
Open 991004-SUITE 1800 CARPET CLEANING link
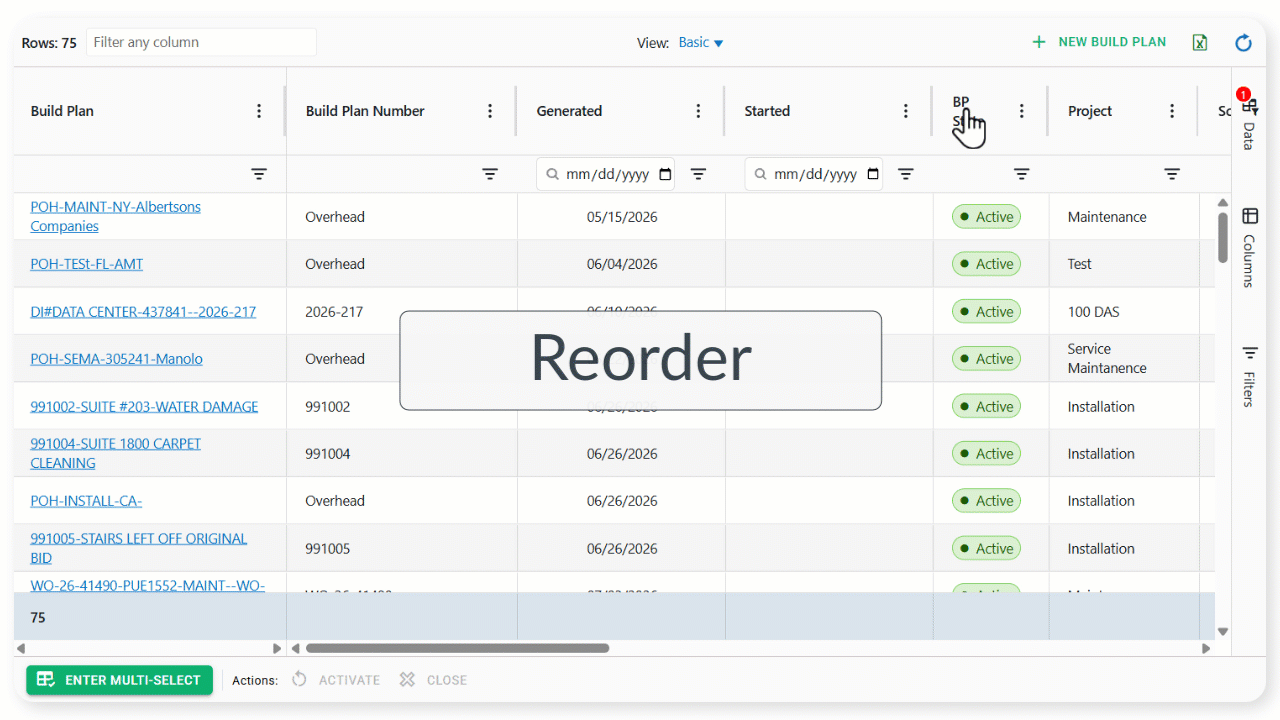point(115,453)
